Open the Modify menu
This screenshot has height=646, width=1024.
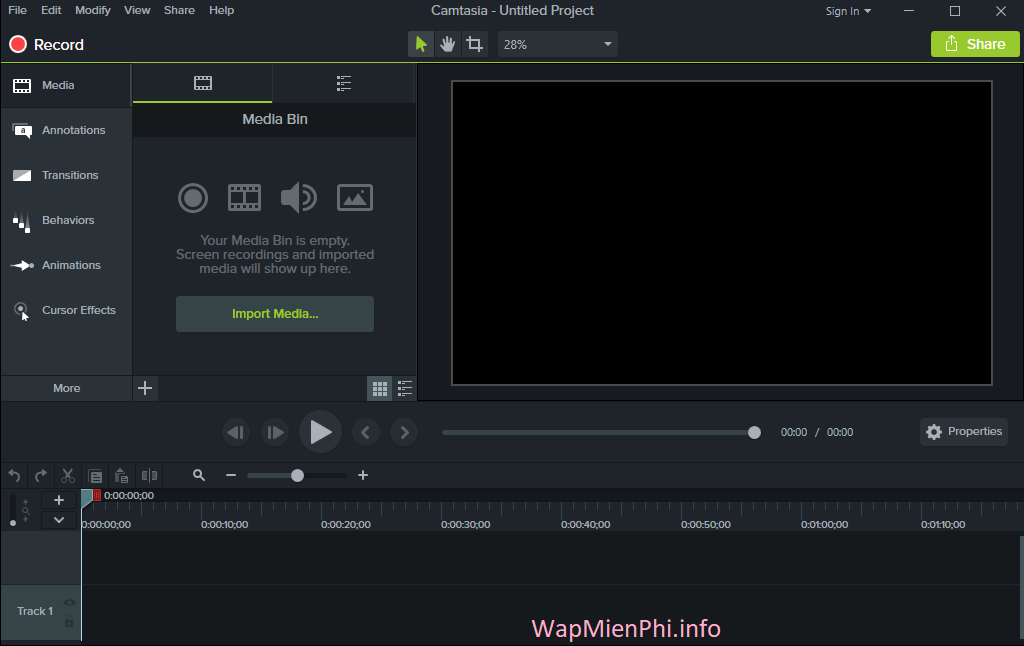93,10
